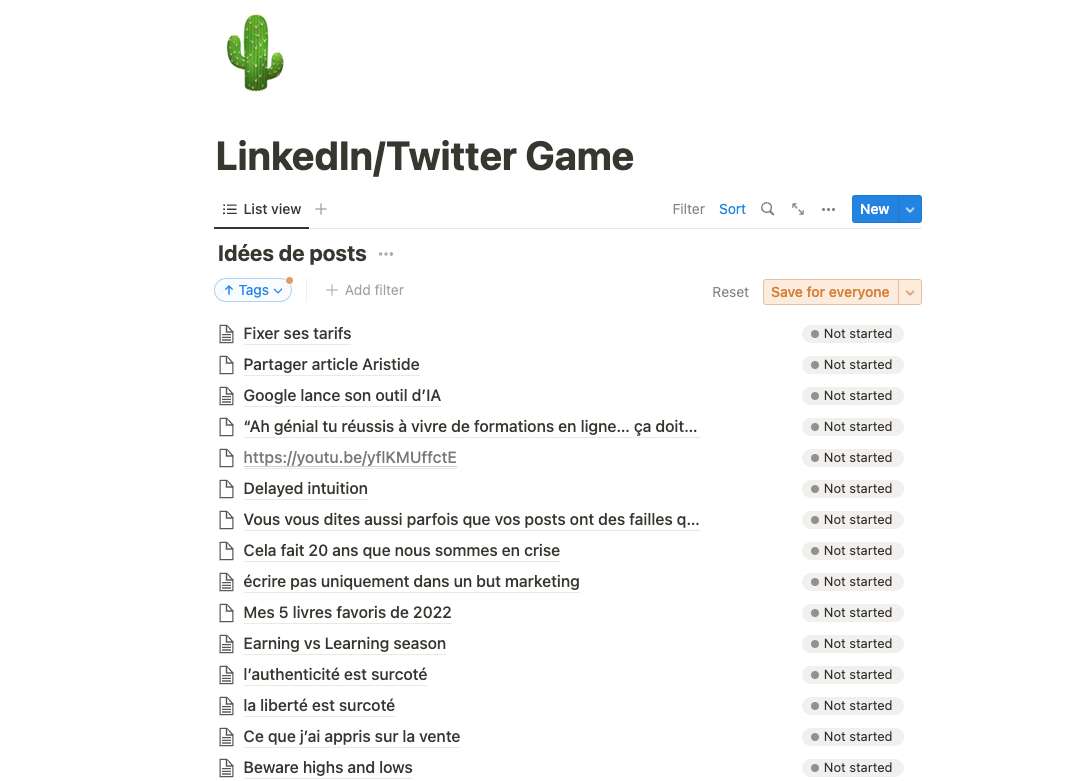
Task: Click the expand full page arrows icon
Action: 798,209
